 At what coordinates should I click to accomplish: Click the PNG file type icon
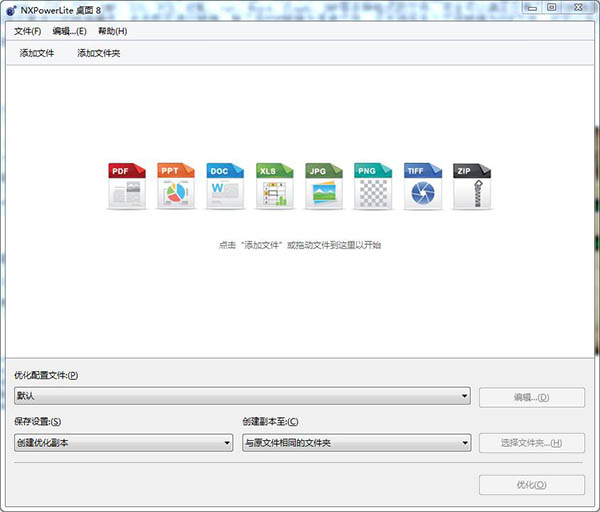373,186
